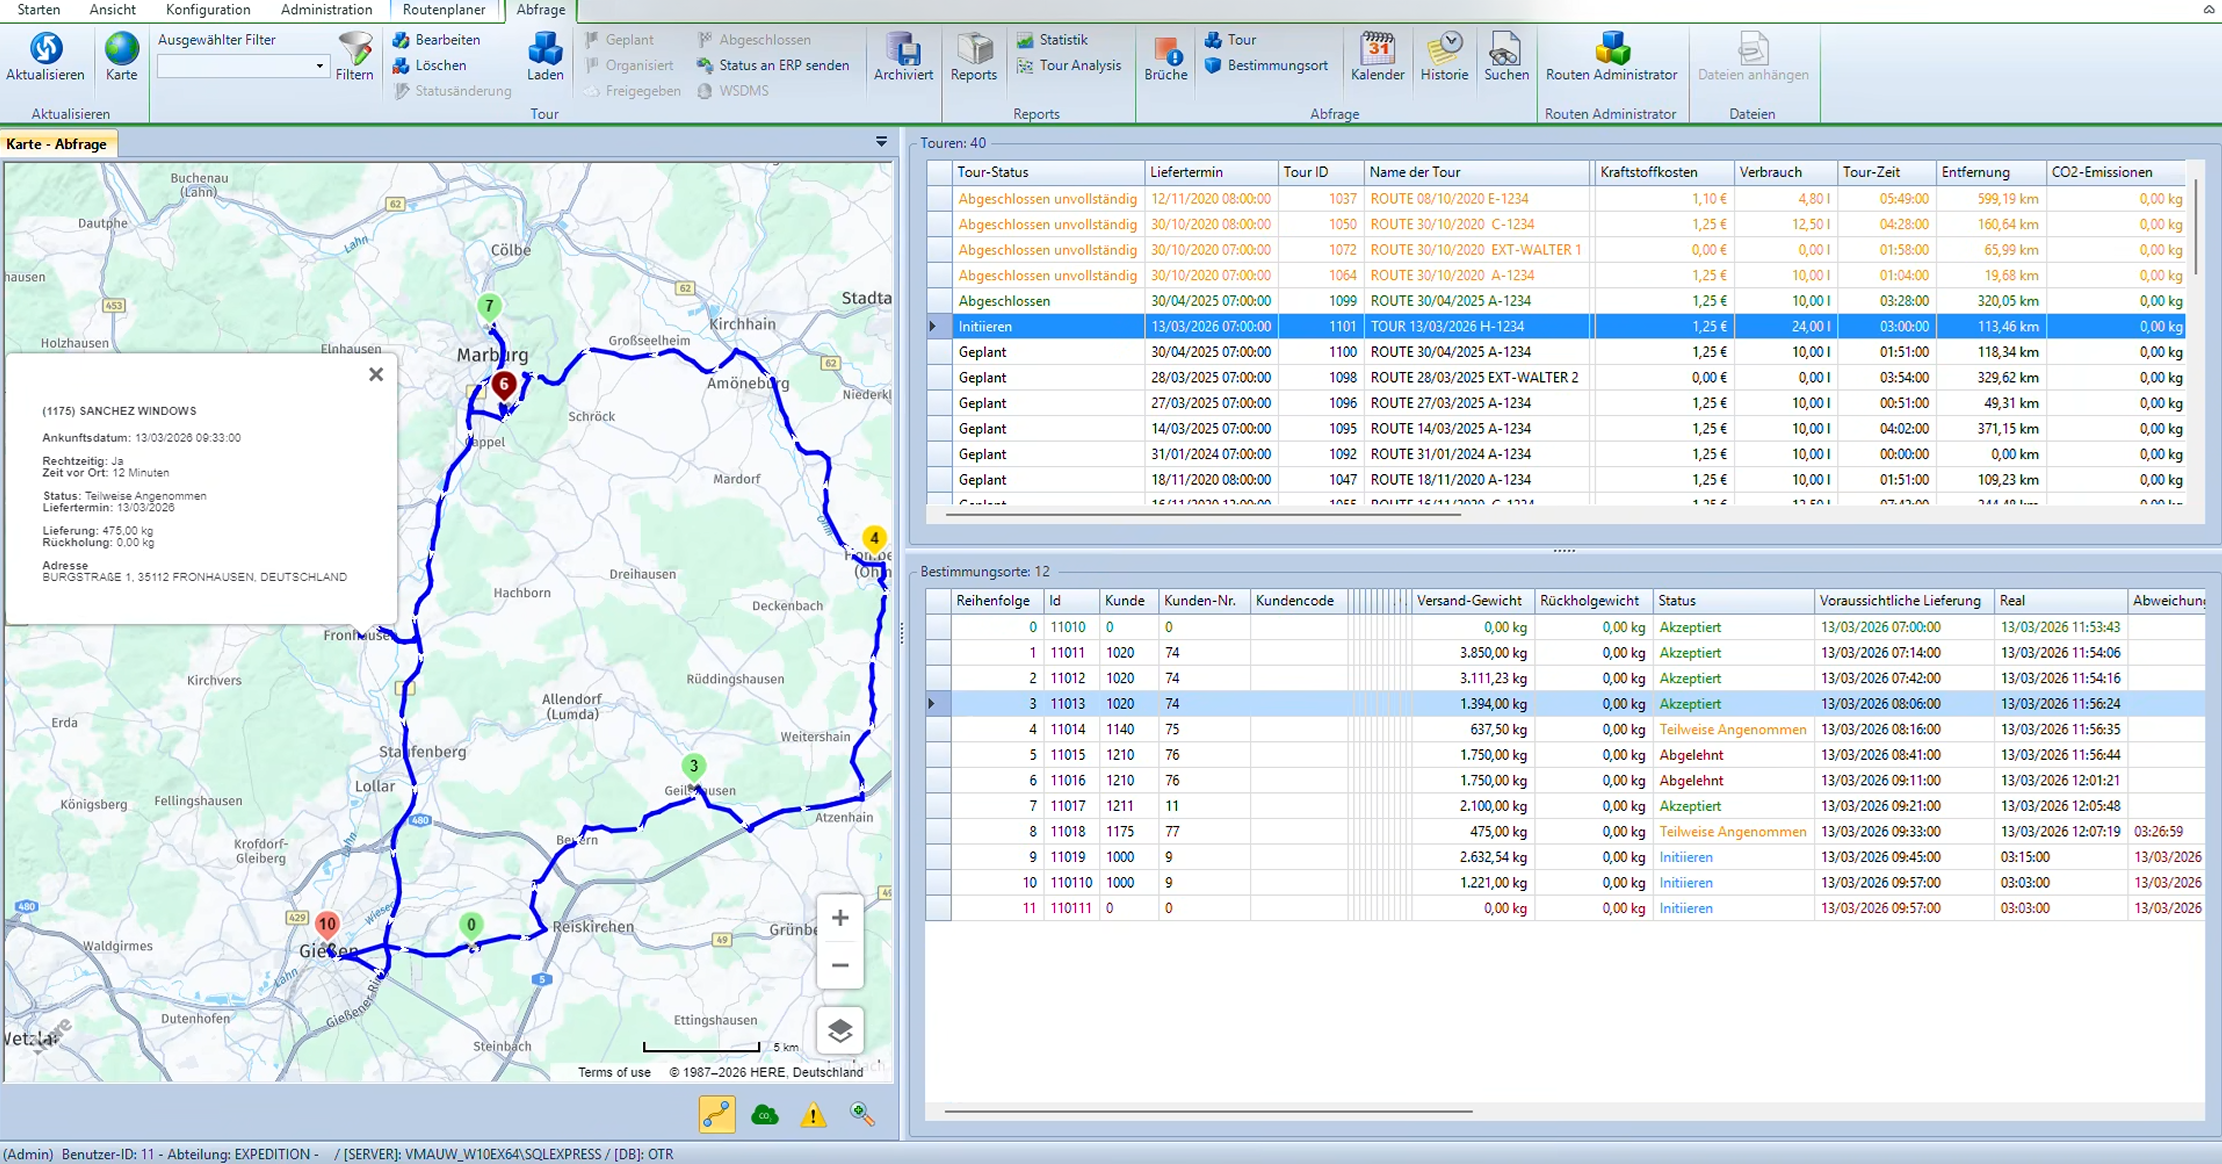Open the map layers button
2222x1164 pixels.
pos(840,1031)
